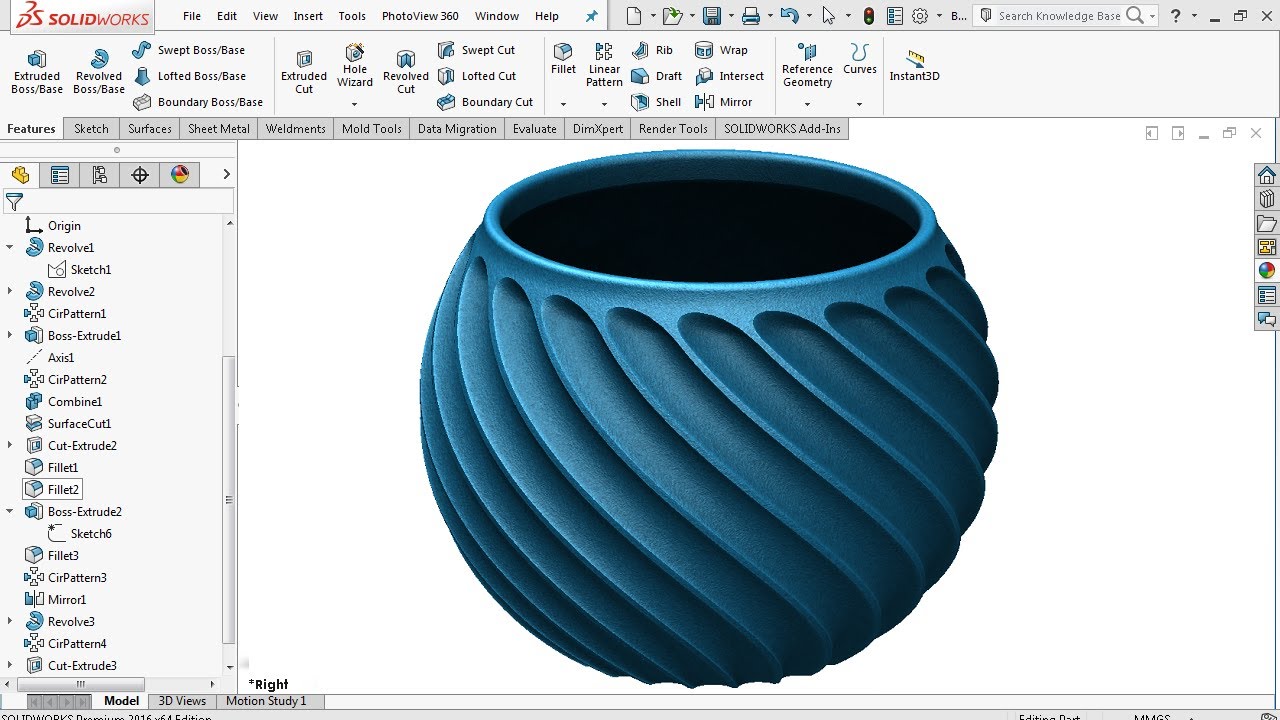Screen dimensions: 1280x720
Task: Select the Mirror feature tool
Action: [723, 102]
